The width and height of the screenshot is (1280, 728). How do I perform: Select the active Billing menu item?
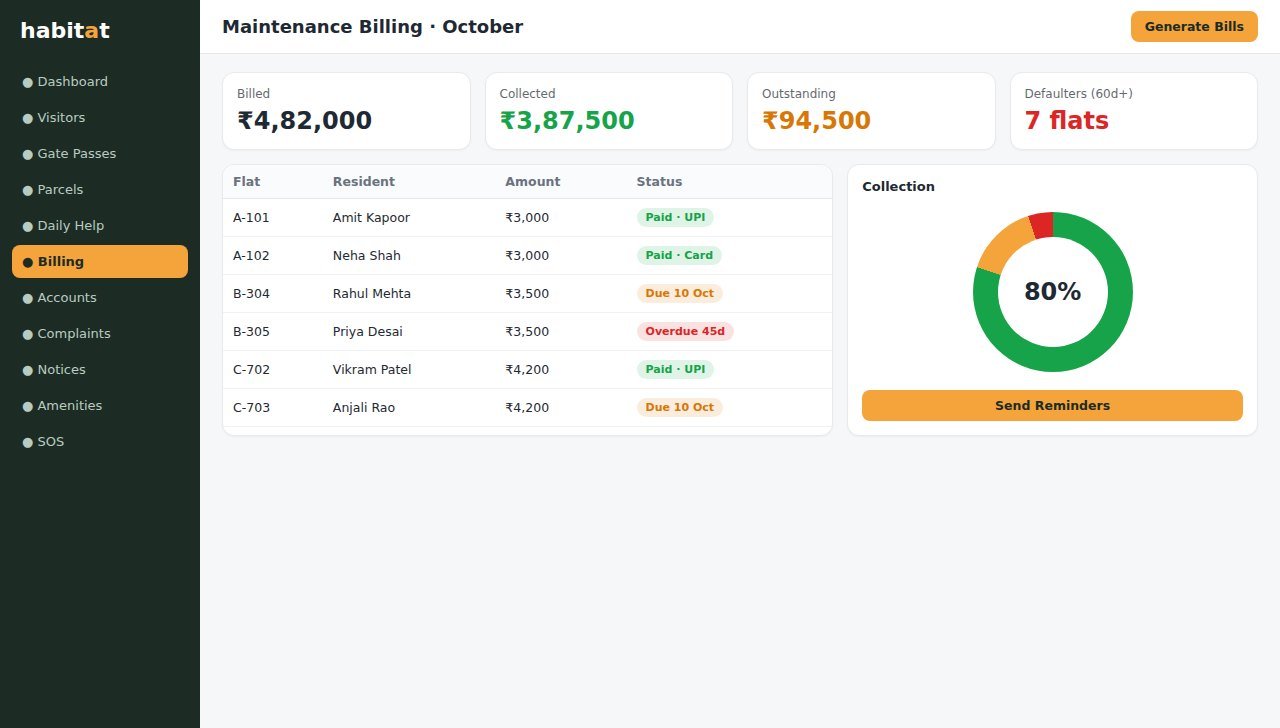pyautogui.click(x=100, y=262)
